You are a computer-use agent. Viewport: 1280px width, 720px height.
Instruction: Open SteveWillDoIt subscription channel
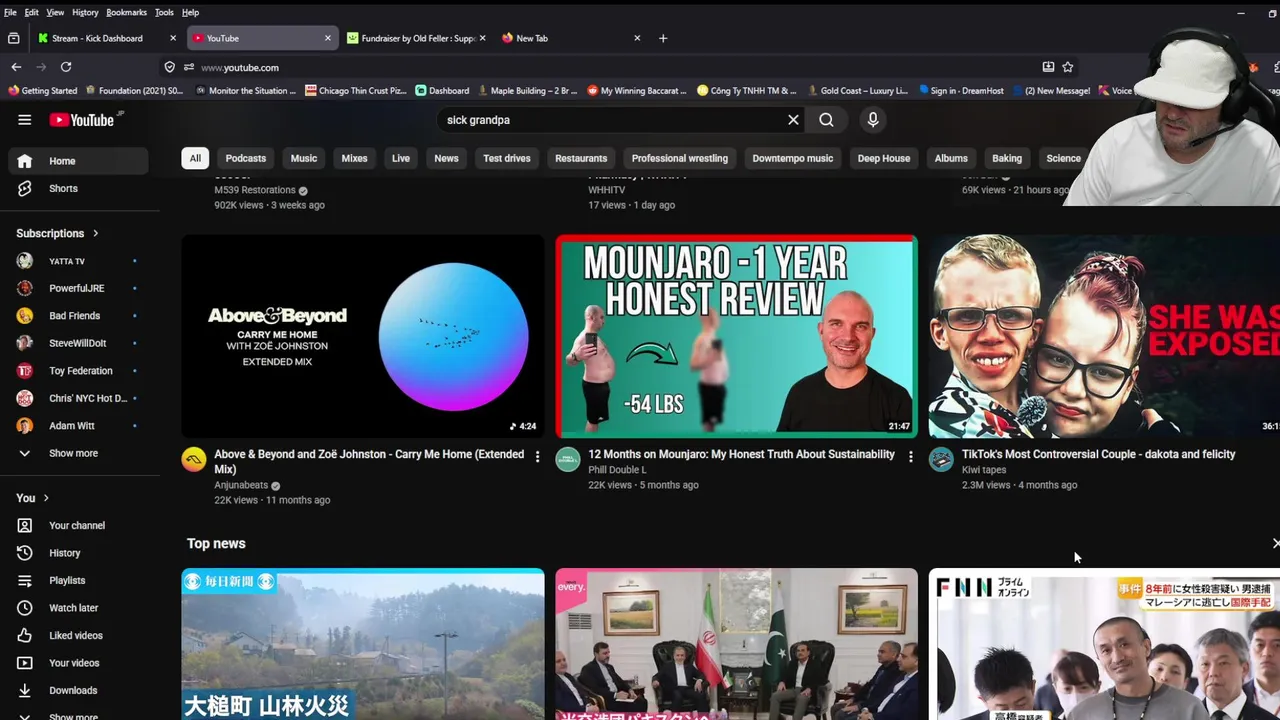tap(78, 343)
